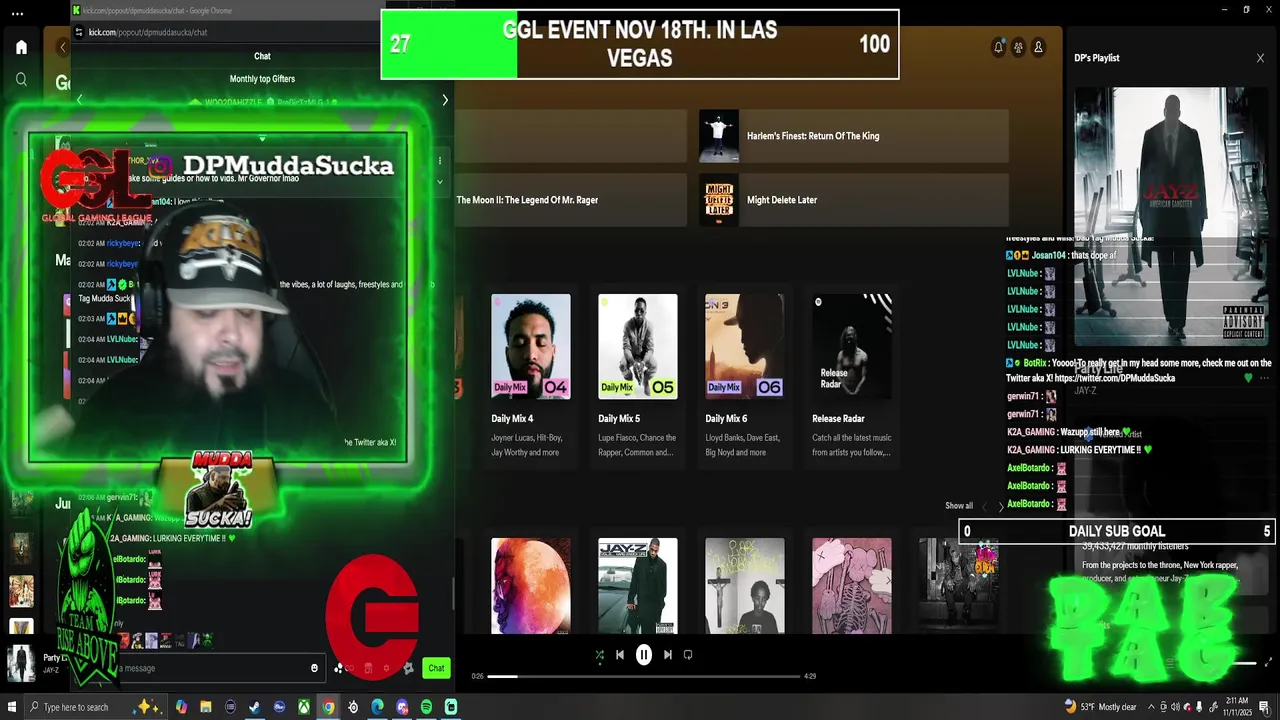Toggle shuffle in the Spotify player
Viewport: 1280px width, 720px height.
[x=599, y=655]
